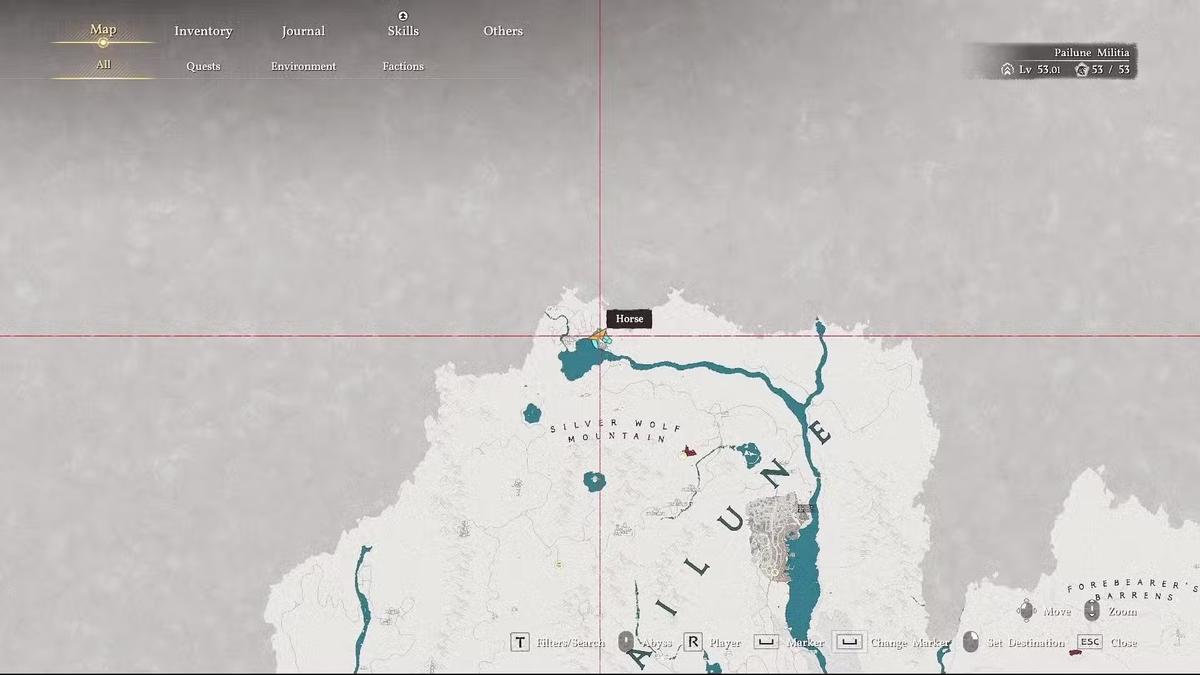Click the Horse tooltip label
This screenshot has height=675, width=1200.
point(629,319)
